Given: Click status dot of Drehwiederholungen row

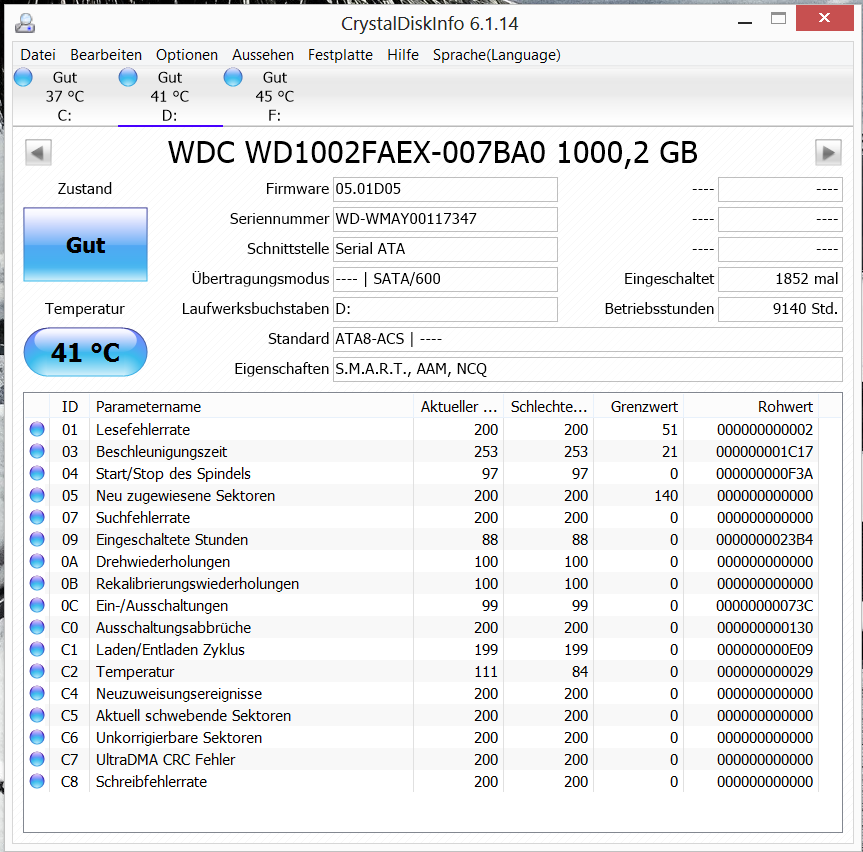Looking at the screenshot, I should click(37, 561).
